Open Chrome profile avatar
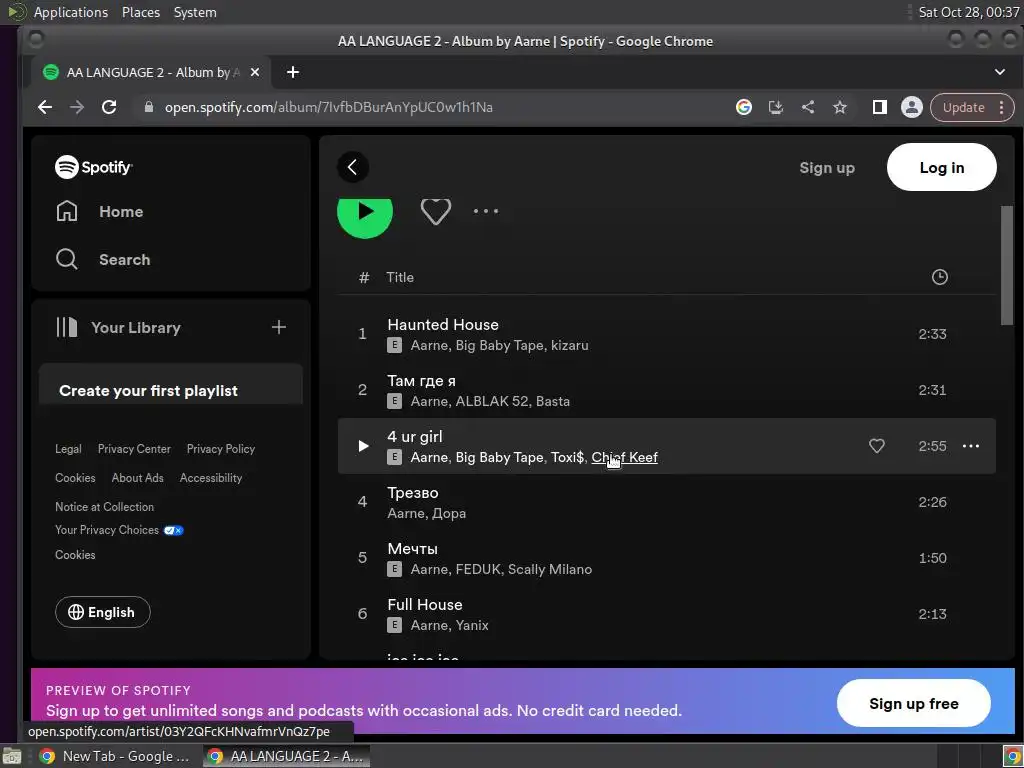Screen dimensions: 1024x768 [x=912, y=107]
